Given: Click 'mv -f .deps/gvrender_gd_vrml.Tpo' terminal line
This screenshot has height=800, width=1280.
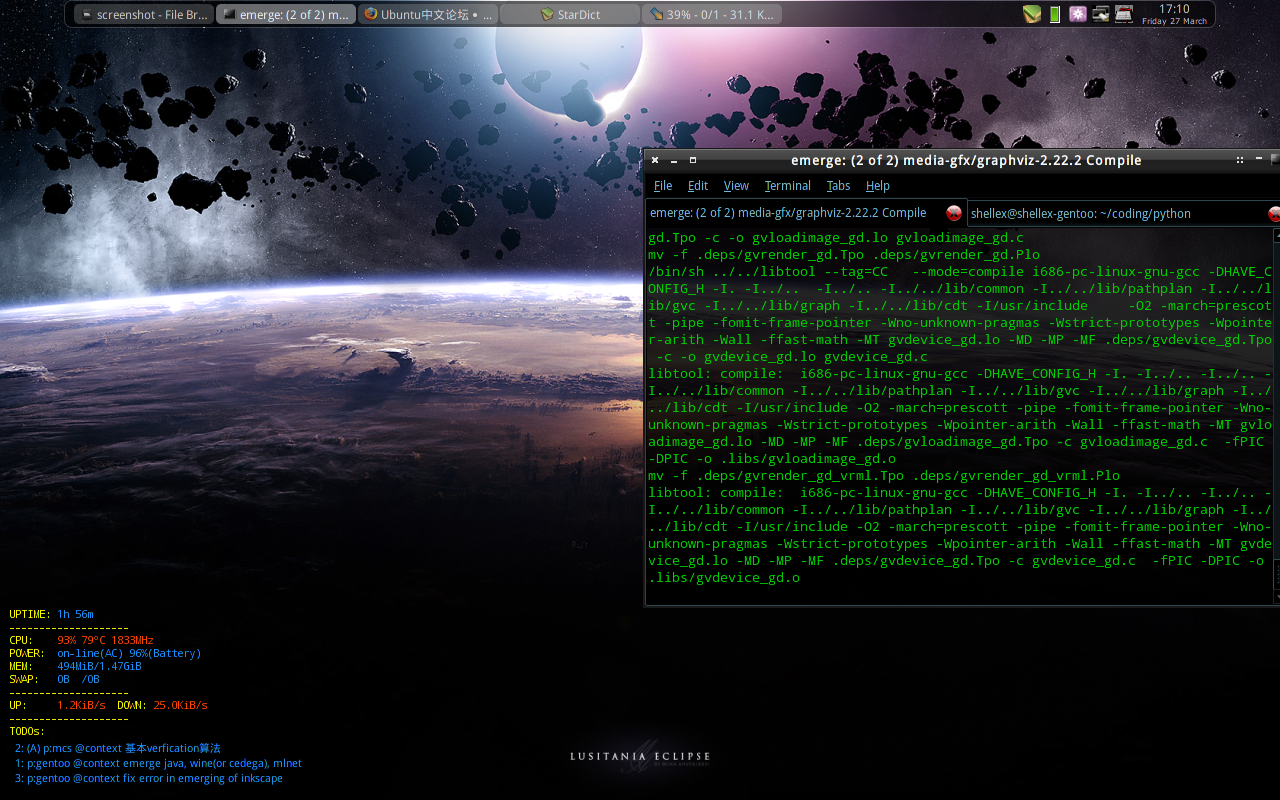Looking at the screenshot, I should 884,475.
